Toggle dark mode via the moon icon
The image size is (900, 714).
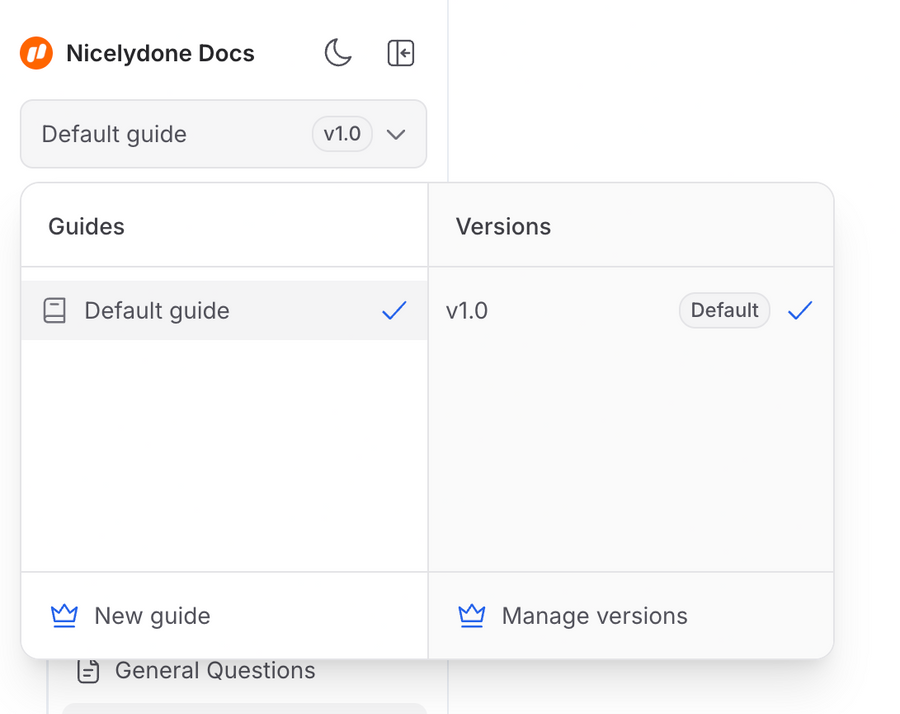point(338,53)
